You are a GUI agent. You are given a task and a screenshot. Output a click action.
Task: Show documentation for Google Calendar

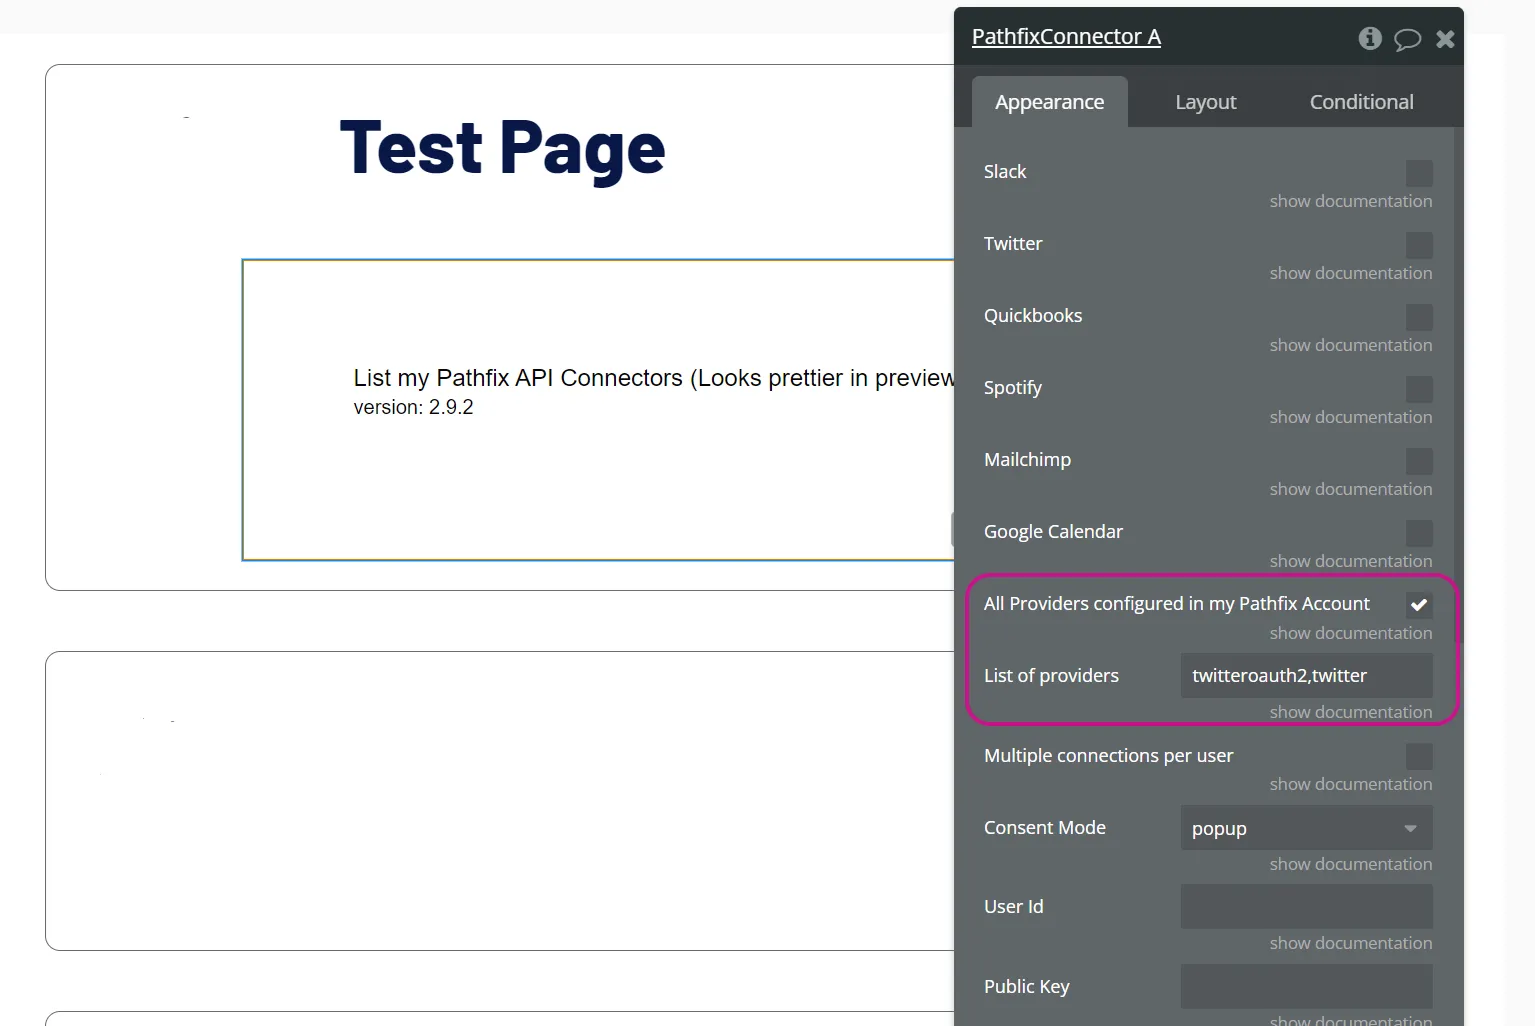[x=1351, y=561]
